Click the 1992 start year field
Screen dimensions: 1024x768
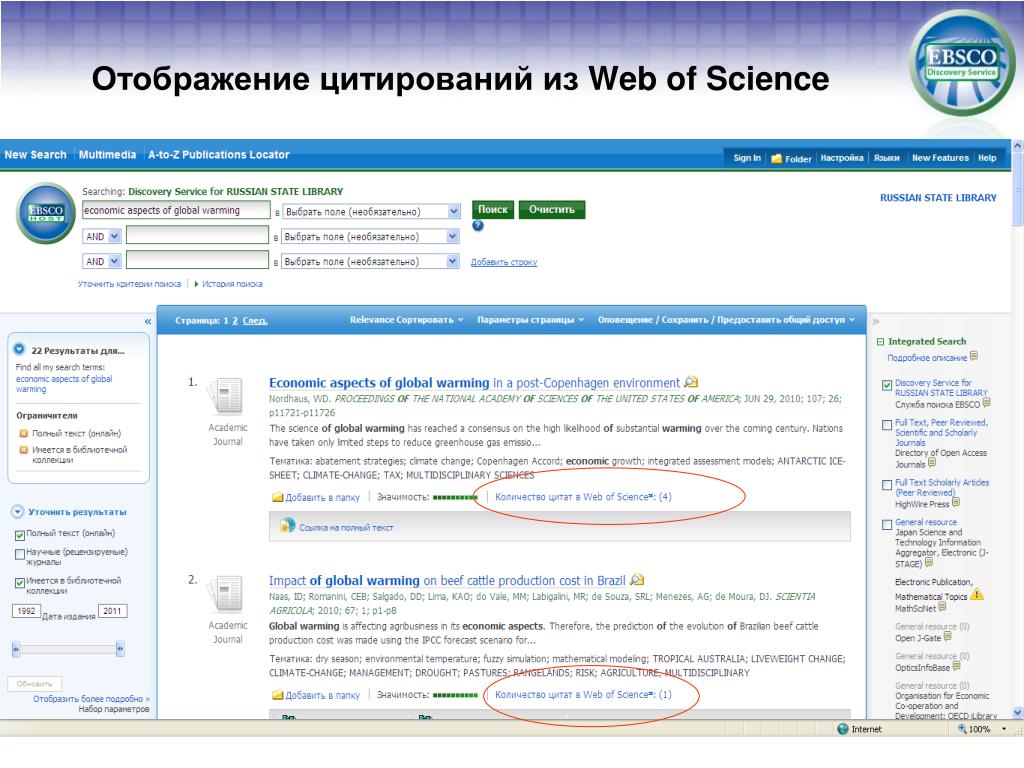coord(26,611)
